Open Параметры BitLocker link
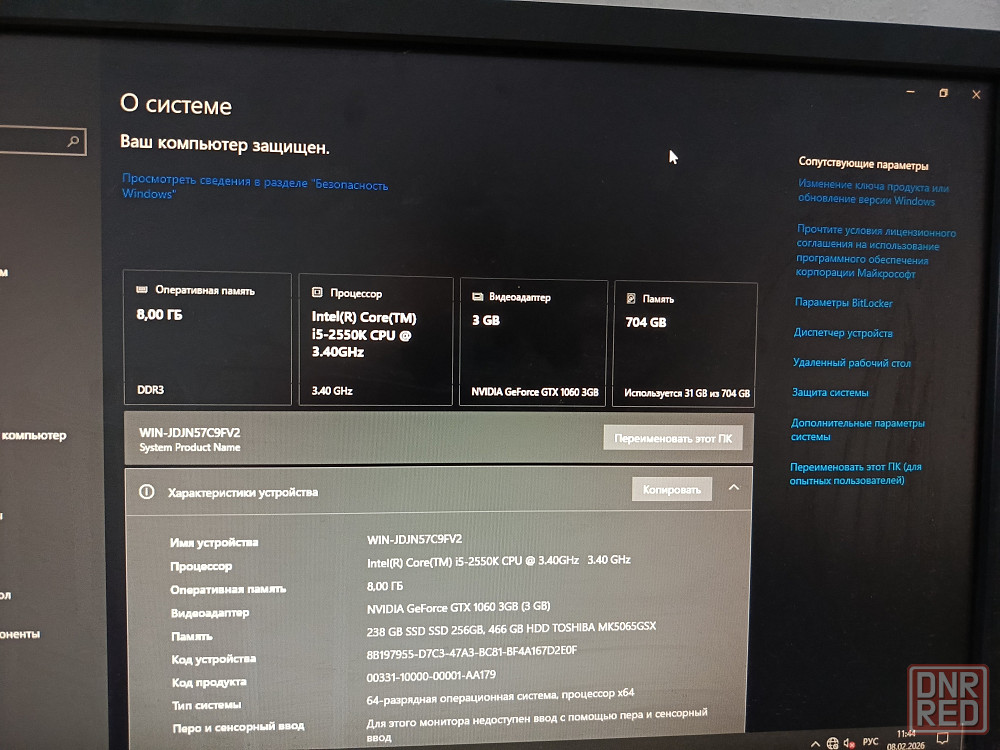The height and width of the screenshot is (750, 1000). pos(843,303)
